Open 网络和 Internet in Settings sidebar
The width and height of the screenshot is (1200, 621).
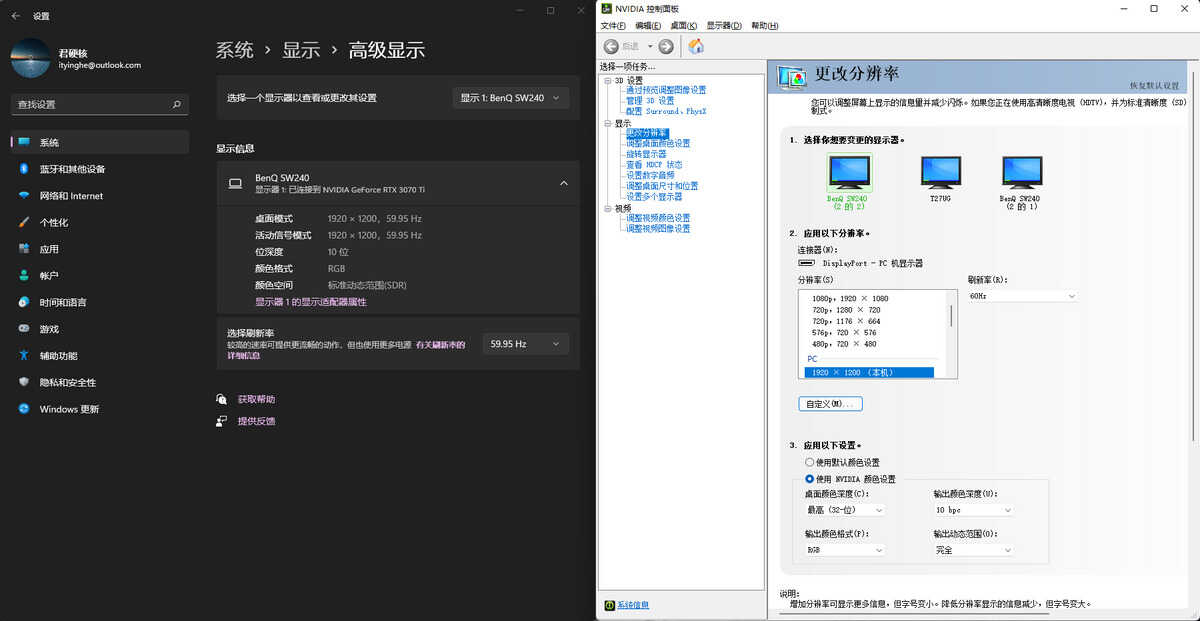tap(100, 196)
